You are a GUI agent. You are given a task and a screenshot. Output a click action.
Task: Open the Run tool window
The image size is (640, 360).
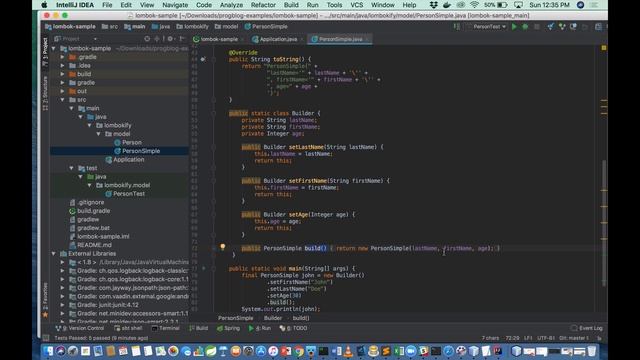[260, 328]
